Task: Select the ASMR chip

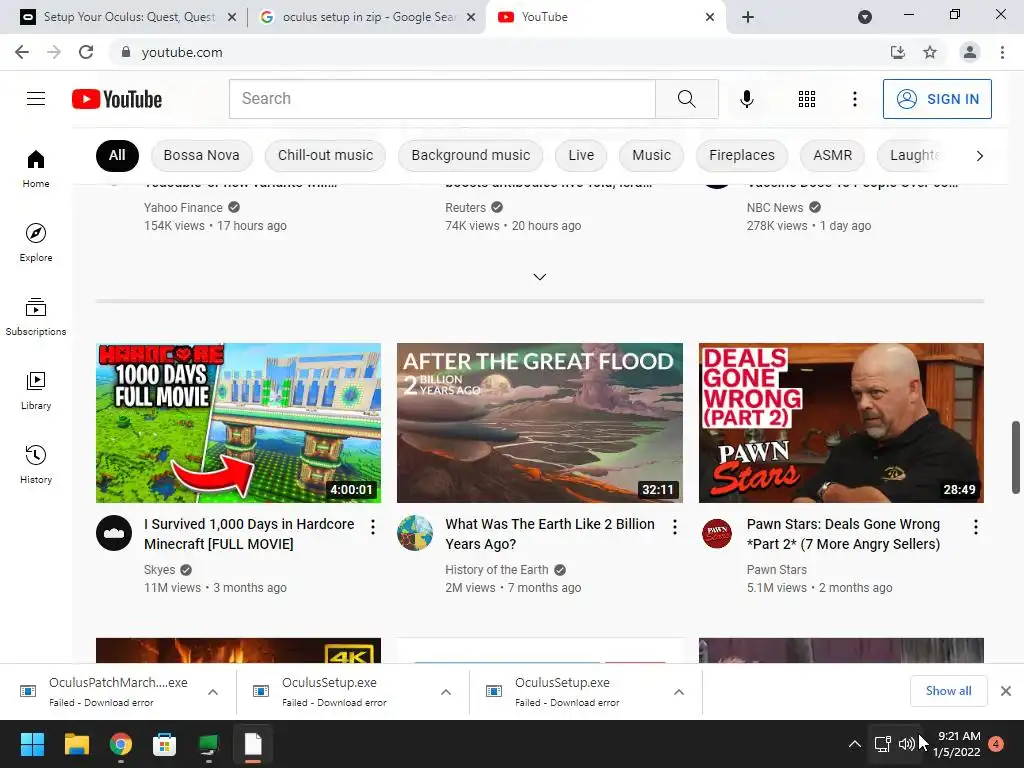Action: [832, 155]
